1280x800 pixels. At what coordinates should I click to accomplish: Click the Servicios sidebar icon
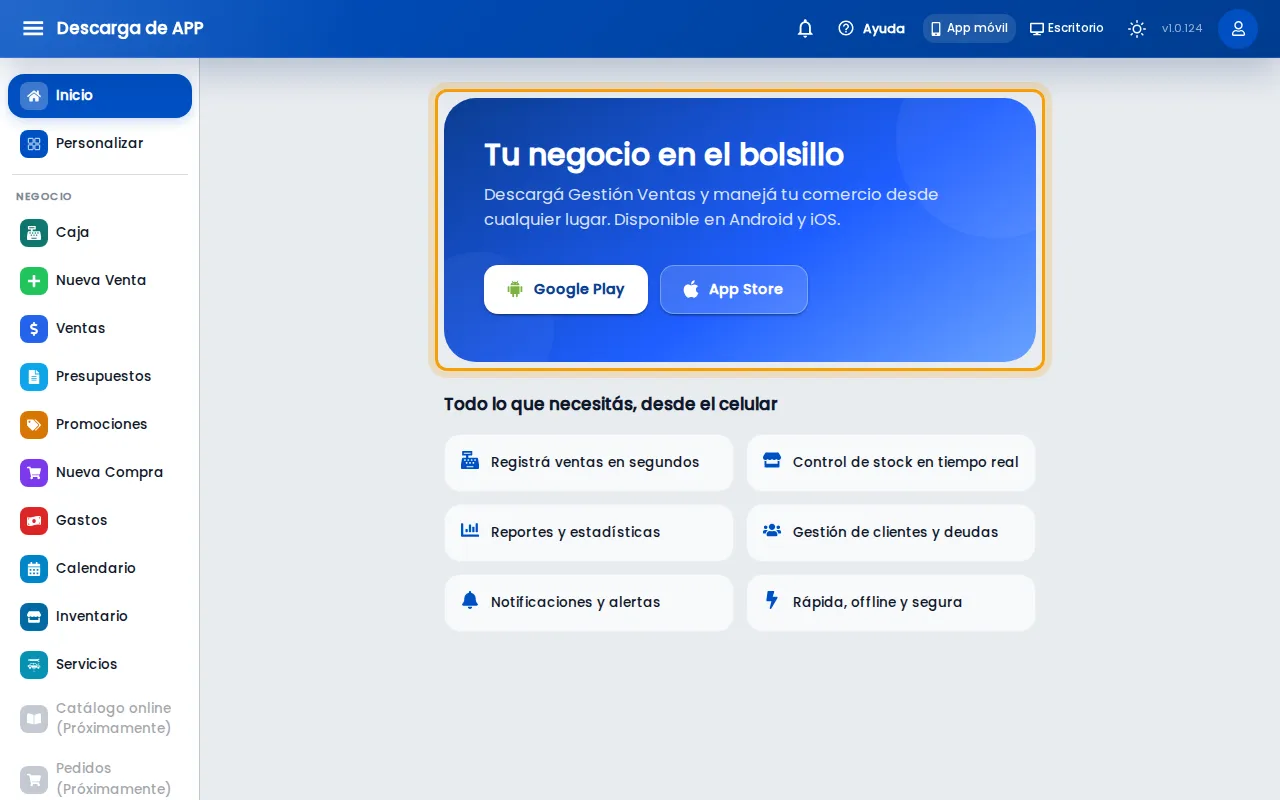(34, 665)
